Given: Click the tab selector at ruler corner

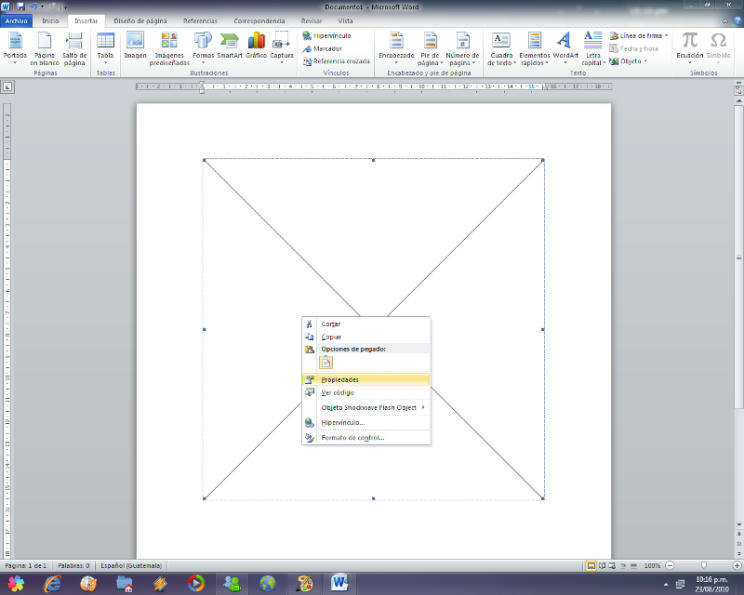Looking at the screenshot, I should pyautogui.click(x=8, y=87).
